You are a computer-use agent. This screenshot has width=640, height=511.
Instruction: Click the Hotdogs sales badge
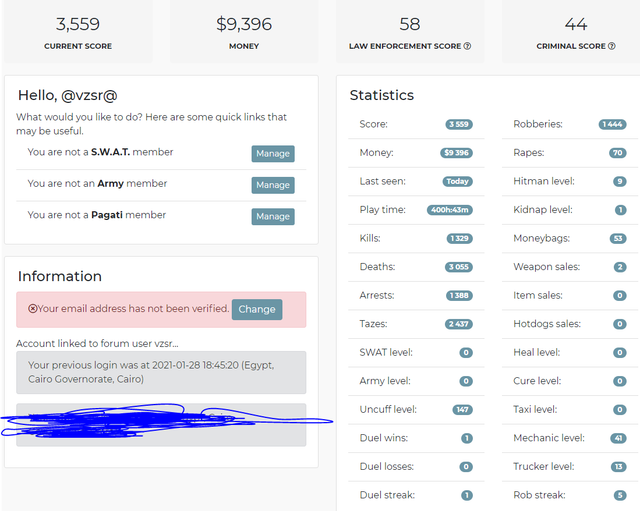pos(620,324)
